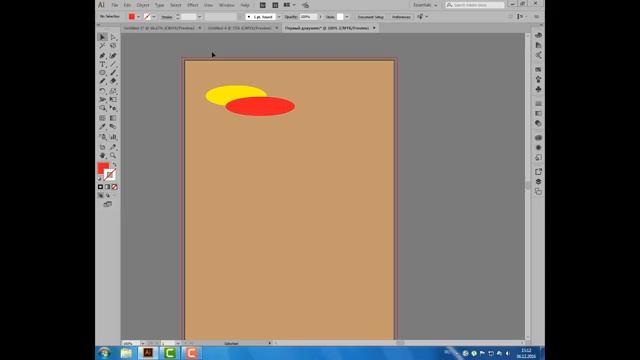This screenshot has width=640, height=360.
Task: Open the Effect menu
Action: pos(193,5)
